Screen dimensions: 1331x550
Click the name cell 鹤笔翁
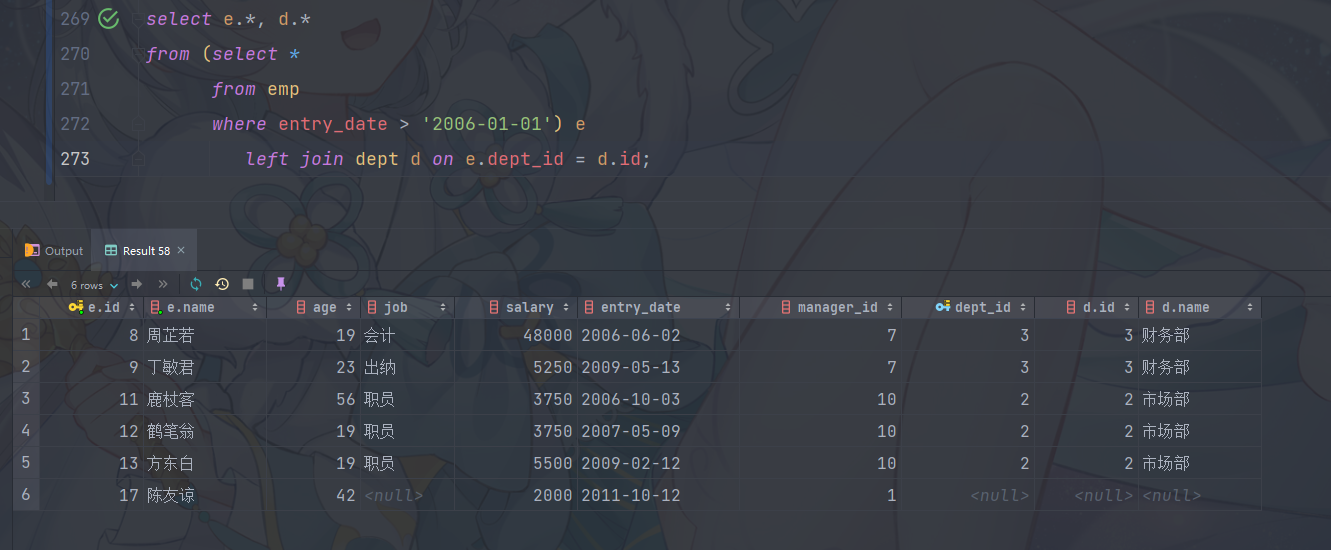click(x=205, y=431)
